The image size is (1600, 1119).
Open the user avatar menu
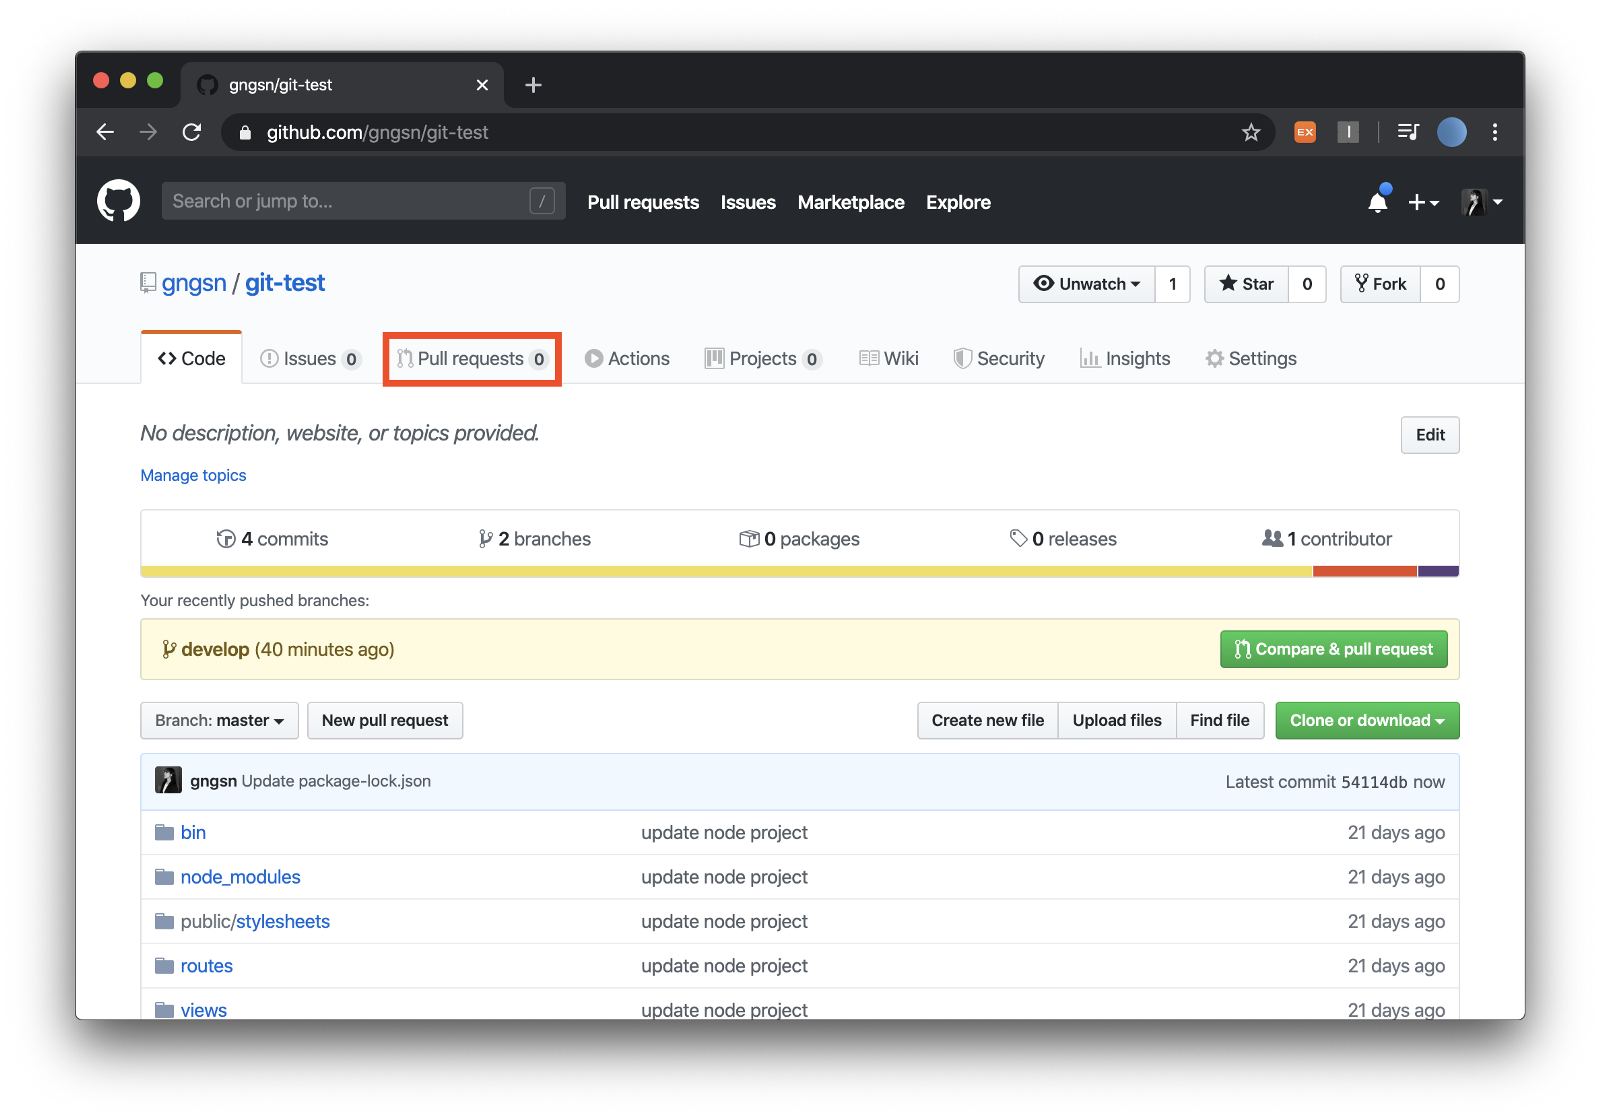1482,202
